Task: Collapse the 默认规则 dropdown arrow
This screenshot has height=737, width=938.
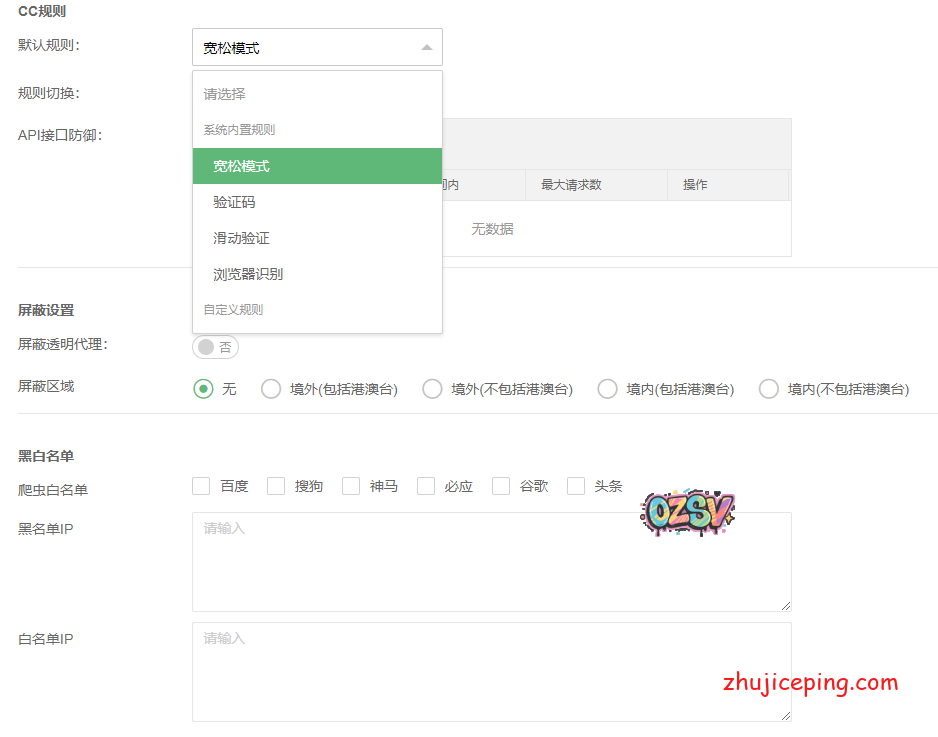Action: 427,47
